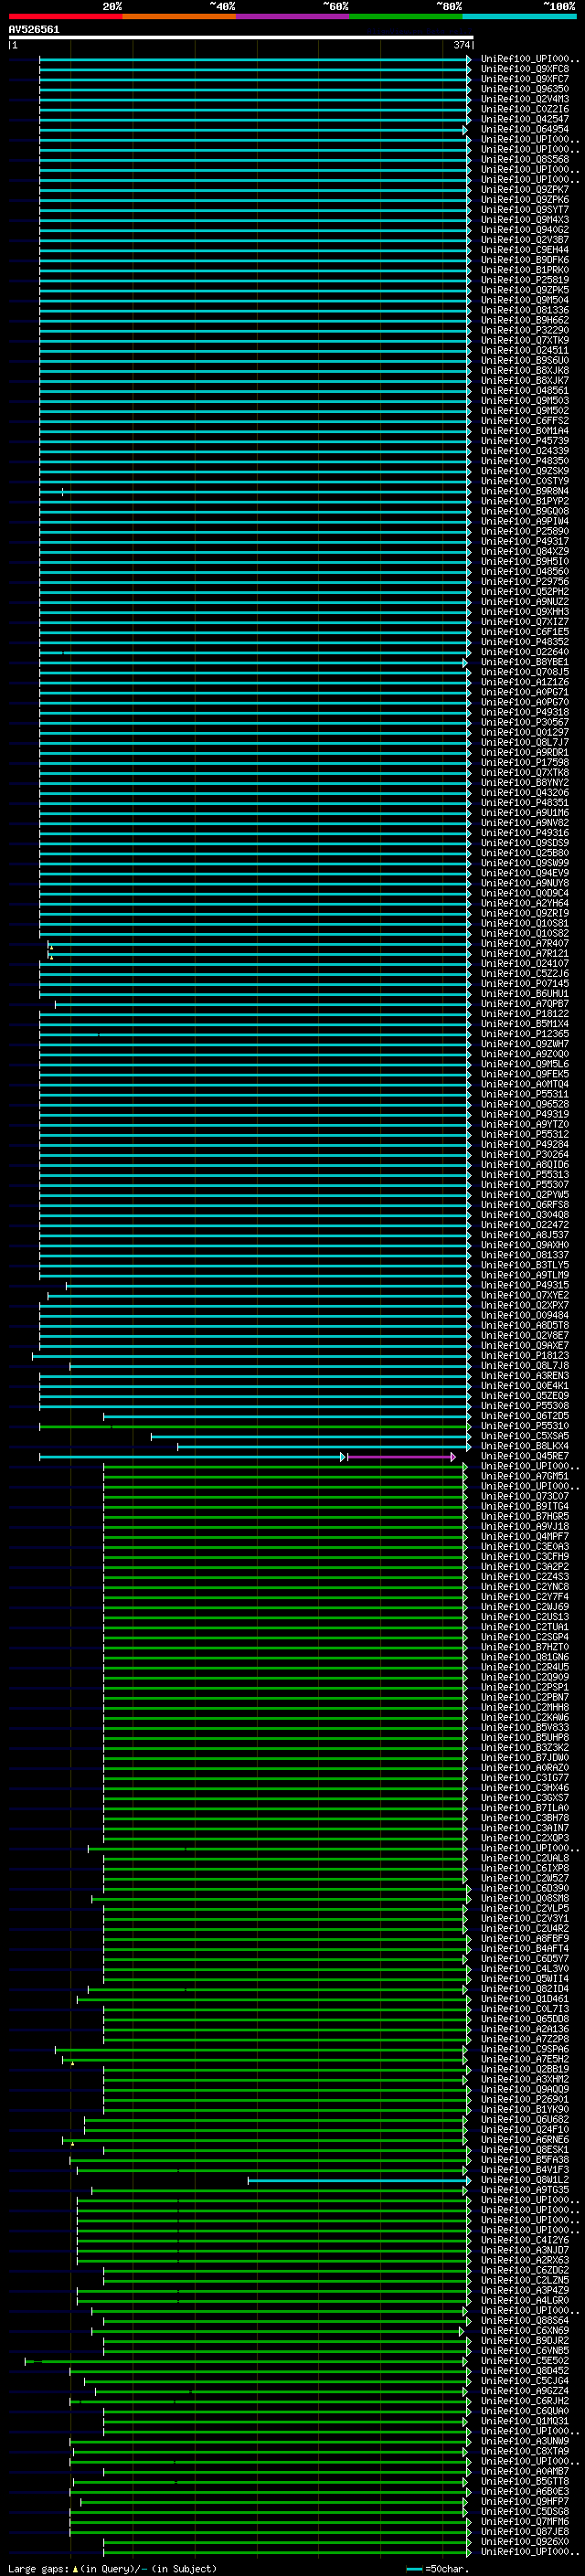The width and height of the screenshot is (585, 2576).
Task: Select label UniRef100_C6F1E5
Action: [524, 632]
